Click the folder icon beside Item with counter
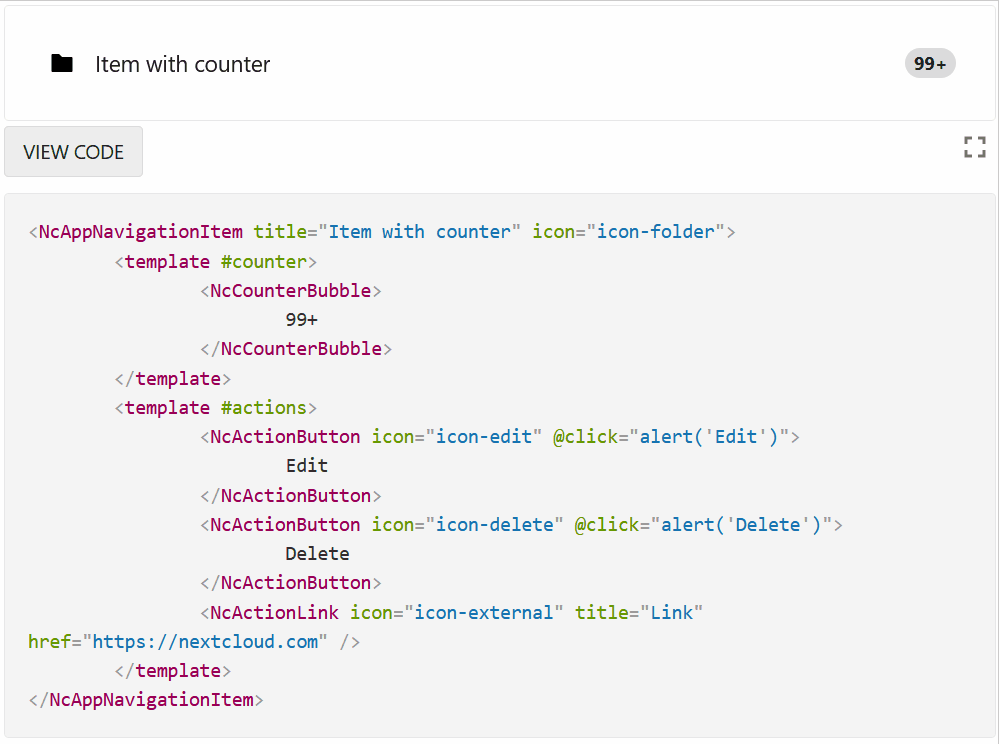 click(x=61, y=63)
